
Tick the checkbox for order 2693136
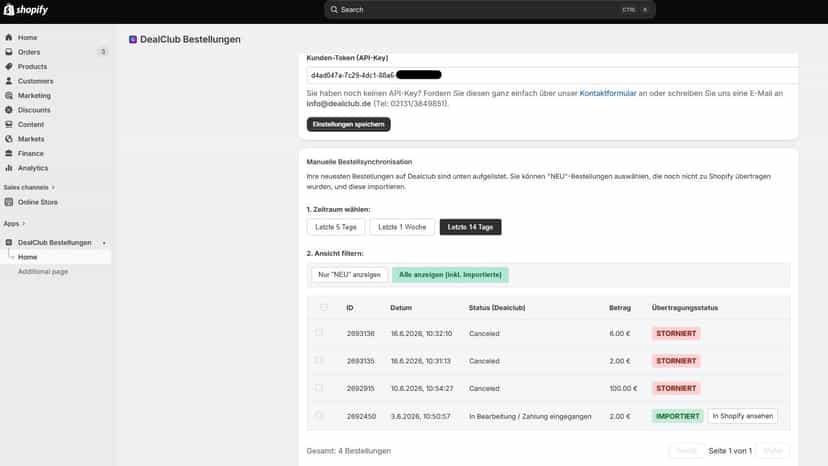(x=318, y=332)
